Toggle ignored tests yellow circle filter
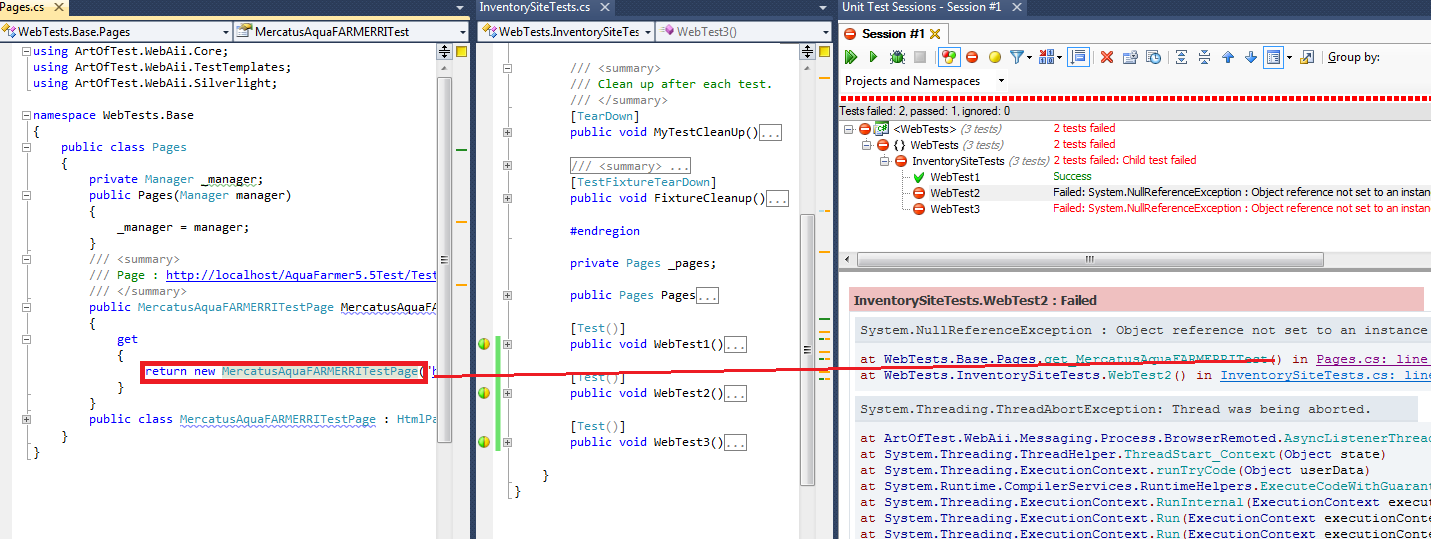Image resolution: width=1431 pixels, height=539 pixels. coord(995,58)
